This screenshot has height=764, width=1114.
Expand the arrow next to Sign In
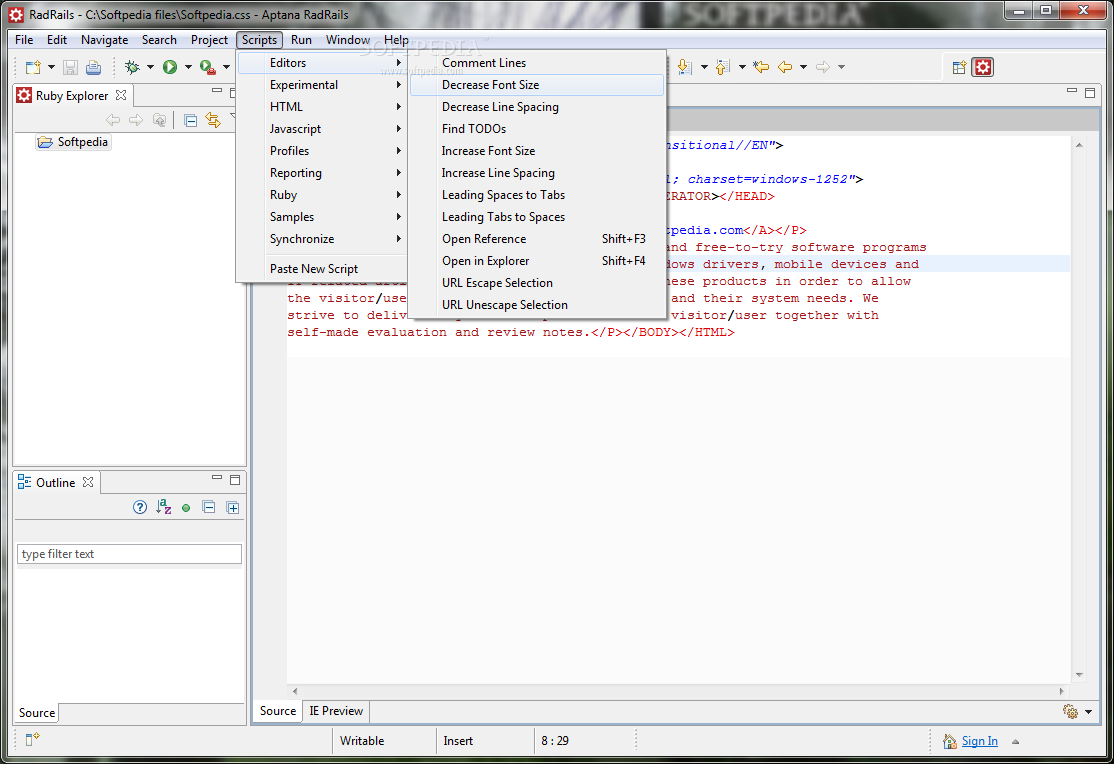pyautogui.click(x=1016, y=741)
